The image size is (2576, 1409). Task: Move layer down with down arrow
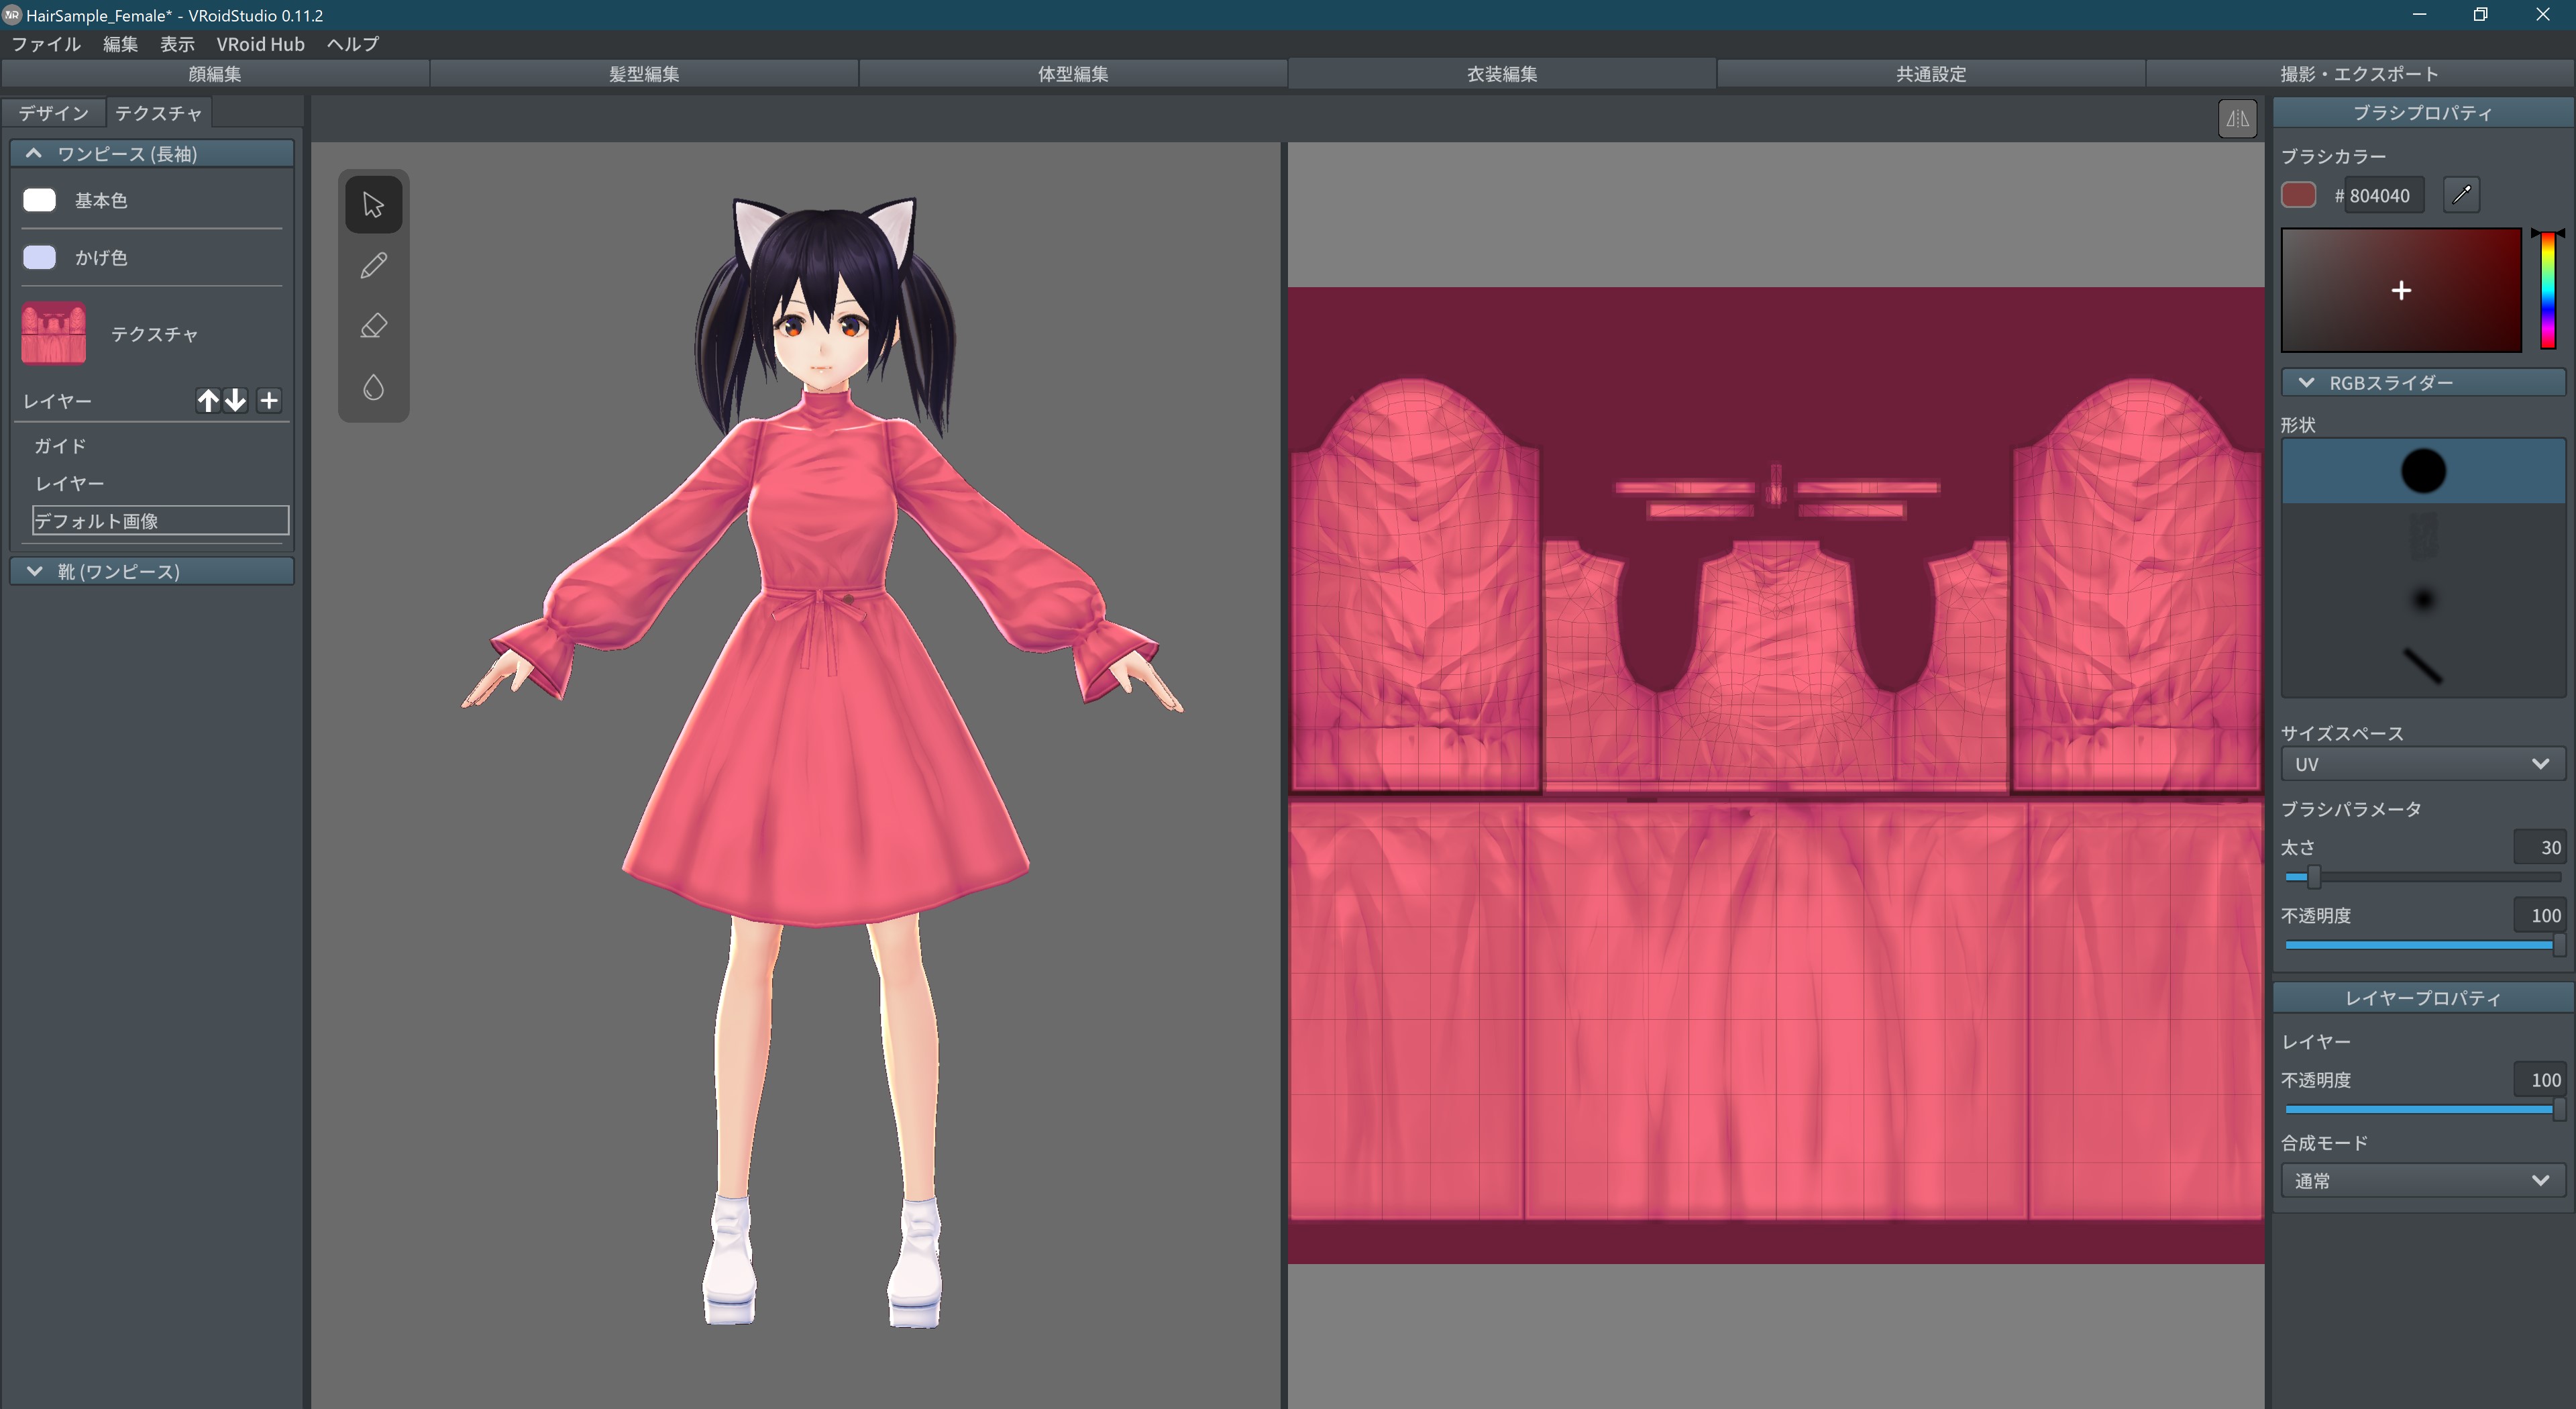tap(235, 401)
